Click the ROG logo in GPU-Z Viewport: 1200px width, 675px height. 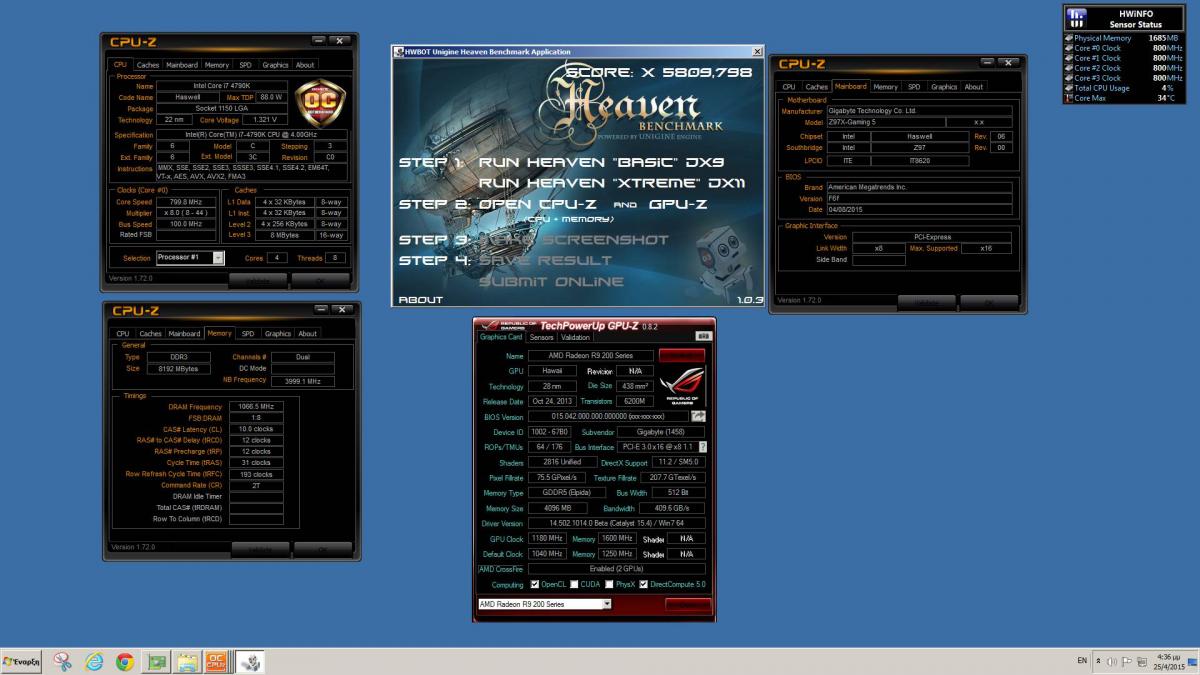(681, 384)
